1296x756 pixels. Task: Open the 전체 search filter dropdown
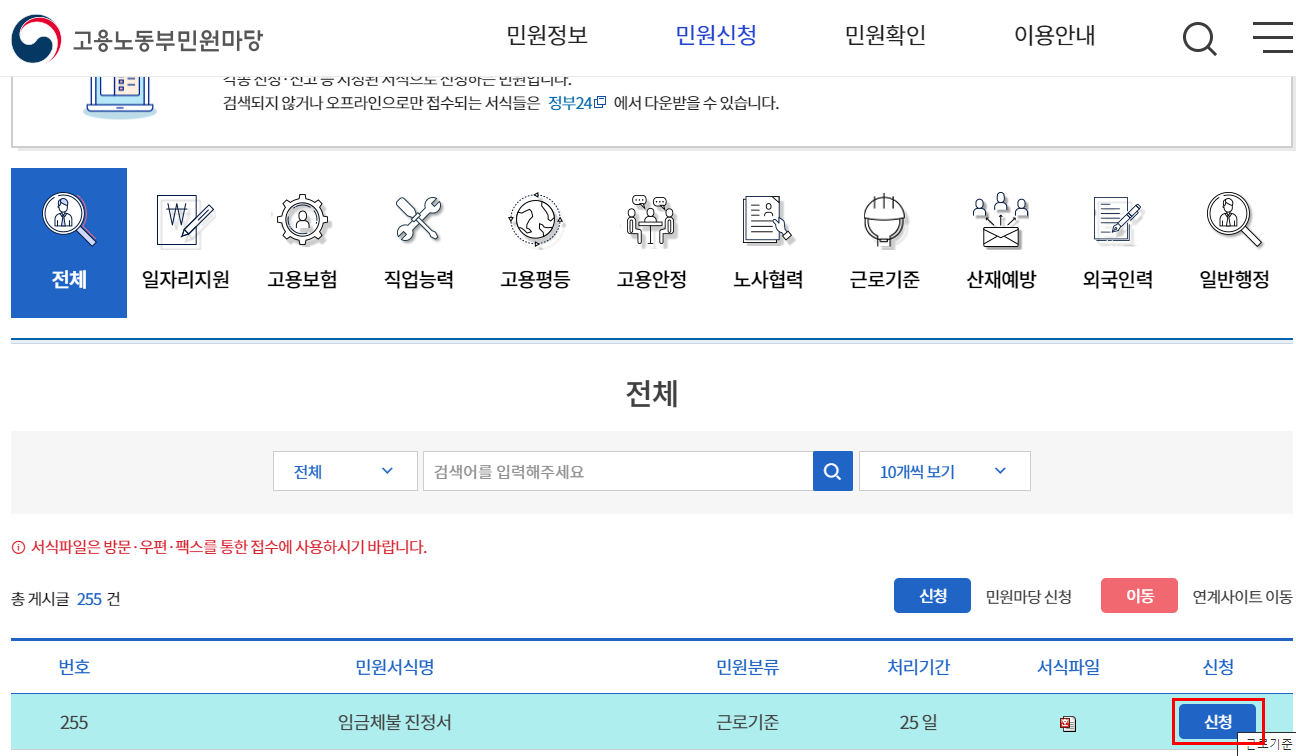(345, 470)
